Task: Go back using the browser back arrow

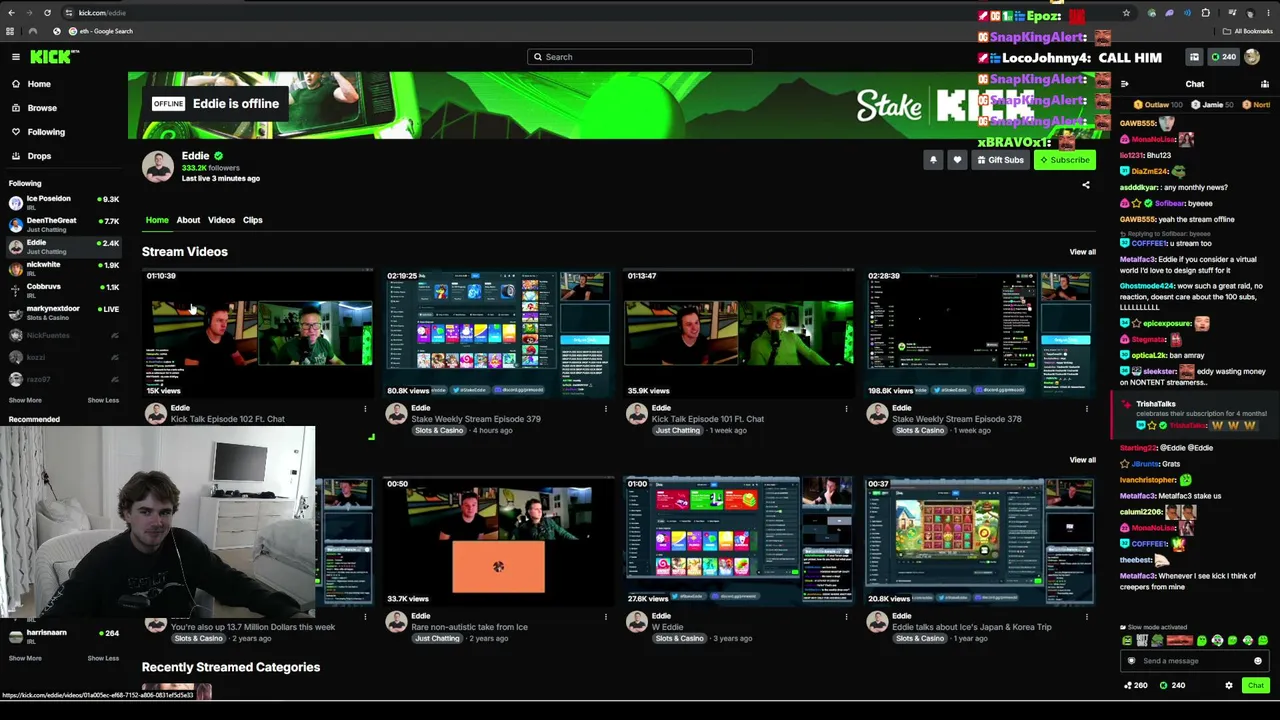Action: point(11,13)
